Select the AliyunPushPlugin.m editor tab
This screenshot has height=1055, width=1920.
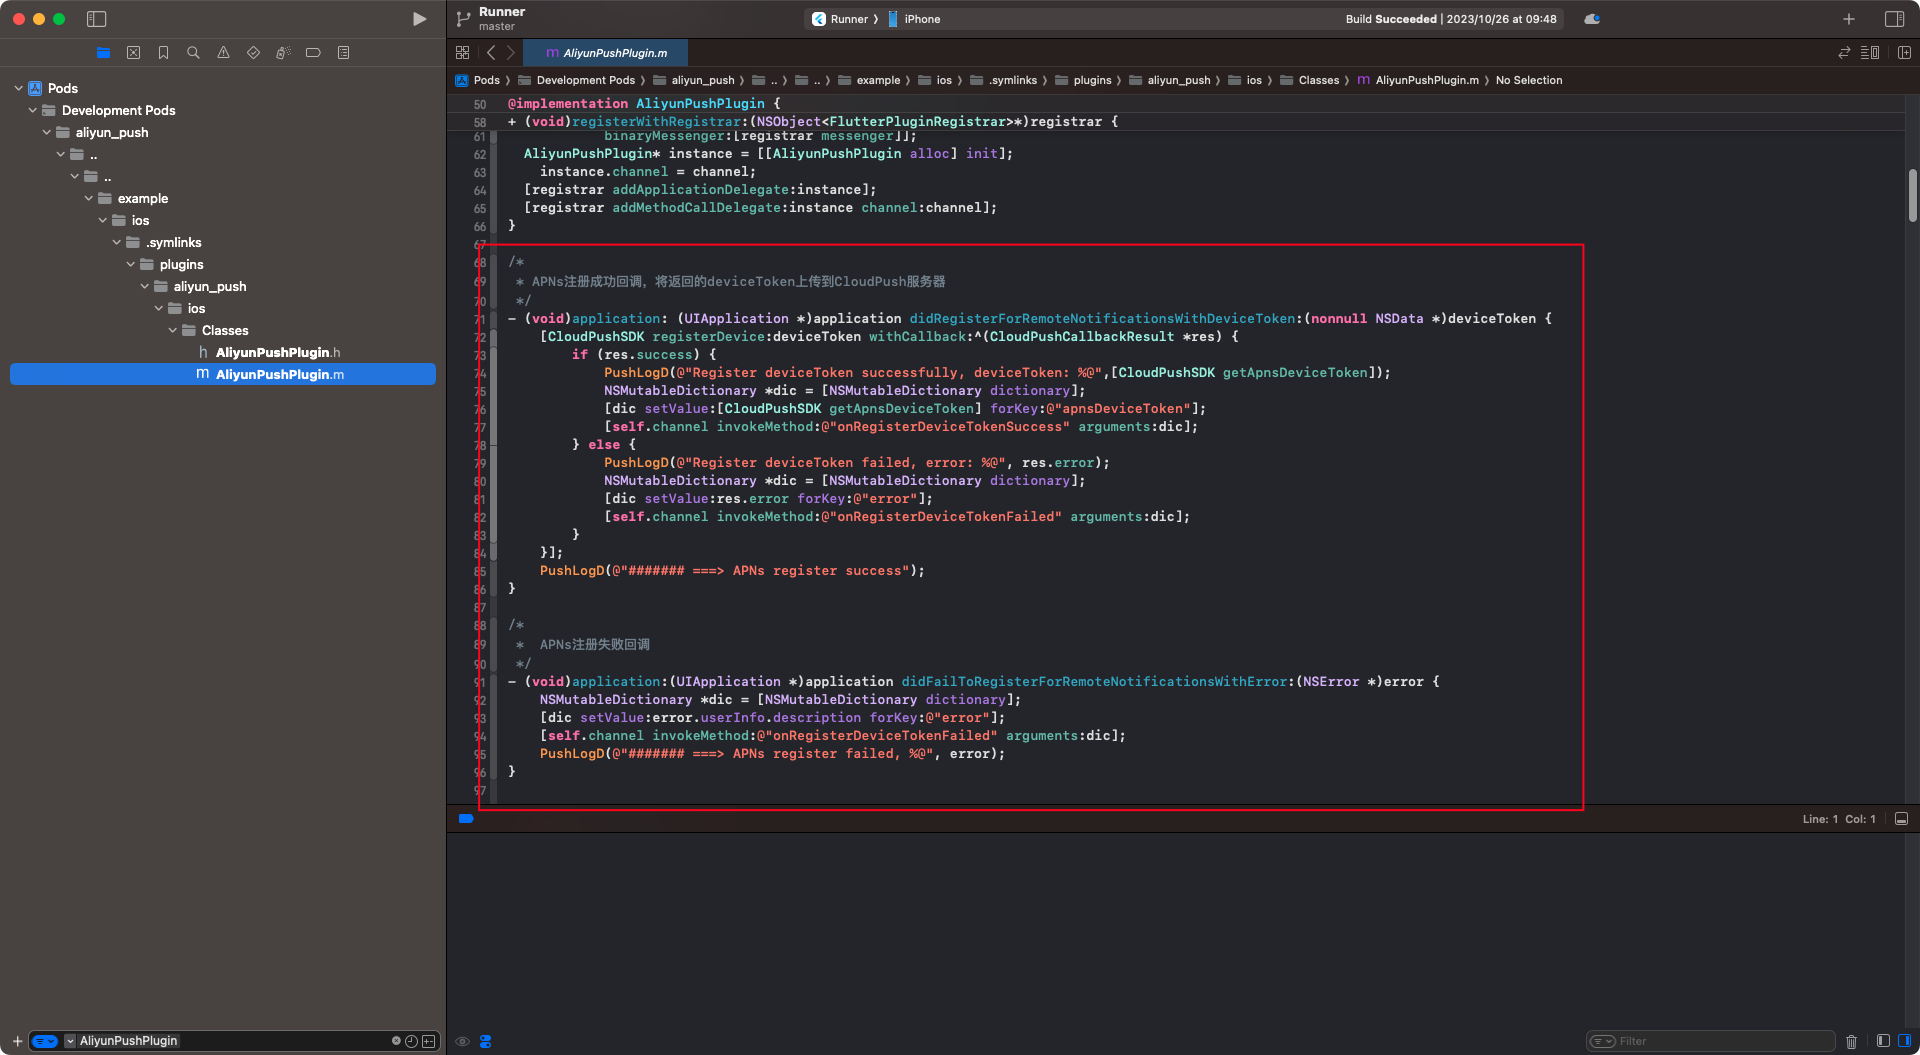point(606,53)
